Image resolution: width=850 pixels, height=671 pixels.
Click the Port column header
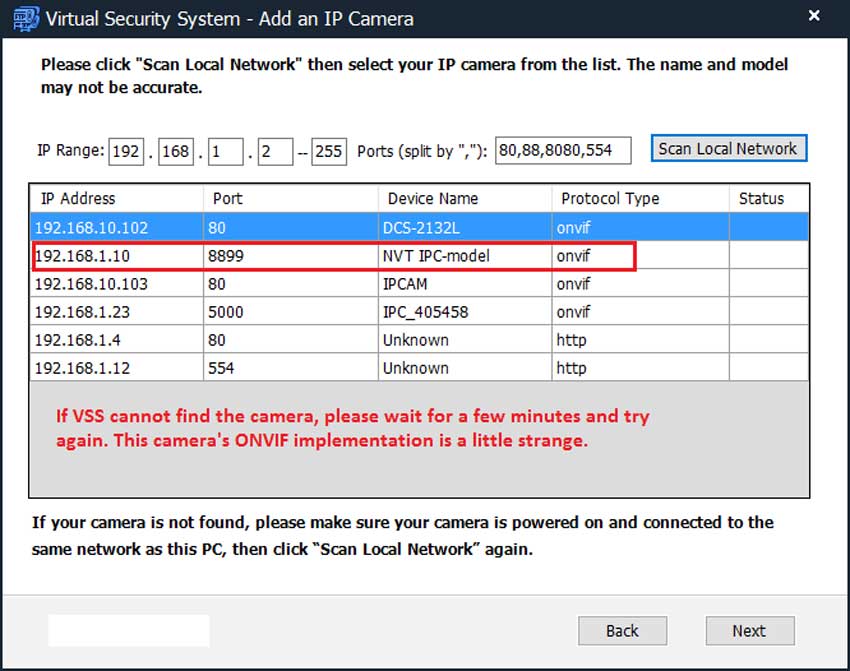click(290, 198)
